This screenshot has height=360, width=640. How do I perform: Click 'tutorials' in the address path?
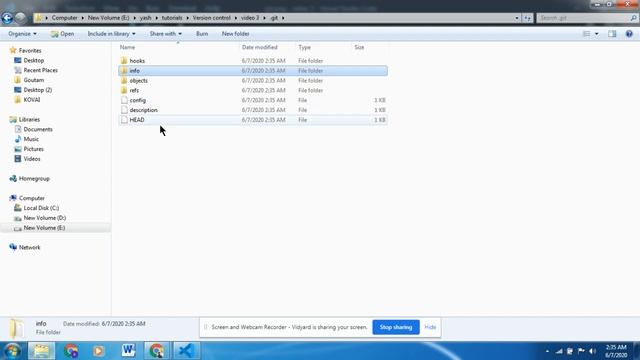coord(172,18)
